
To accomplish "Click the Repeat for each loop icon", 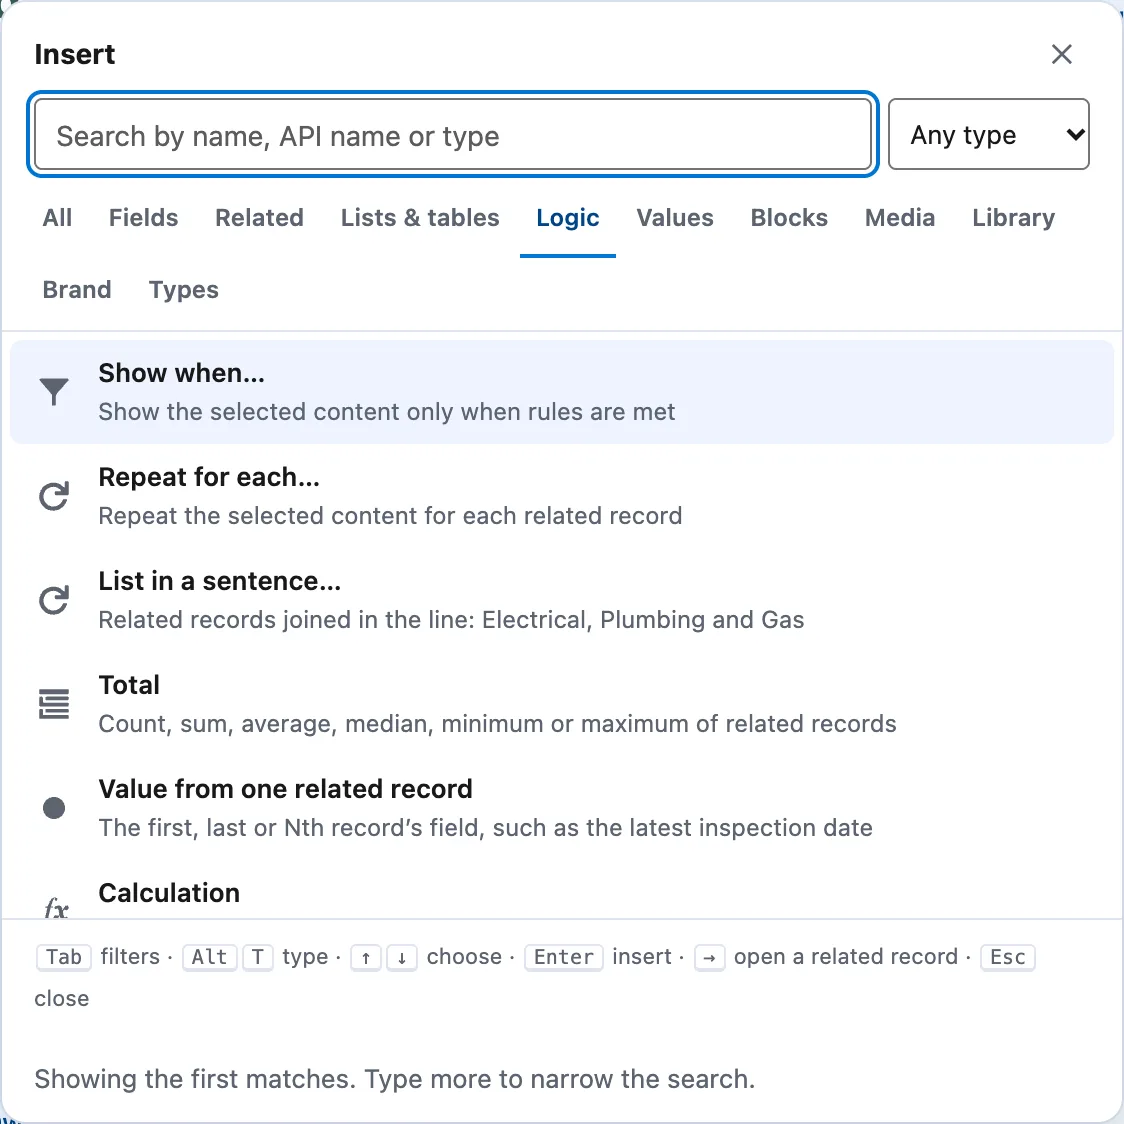I will (54, 496).
